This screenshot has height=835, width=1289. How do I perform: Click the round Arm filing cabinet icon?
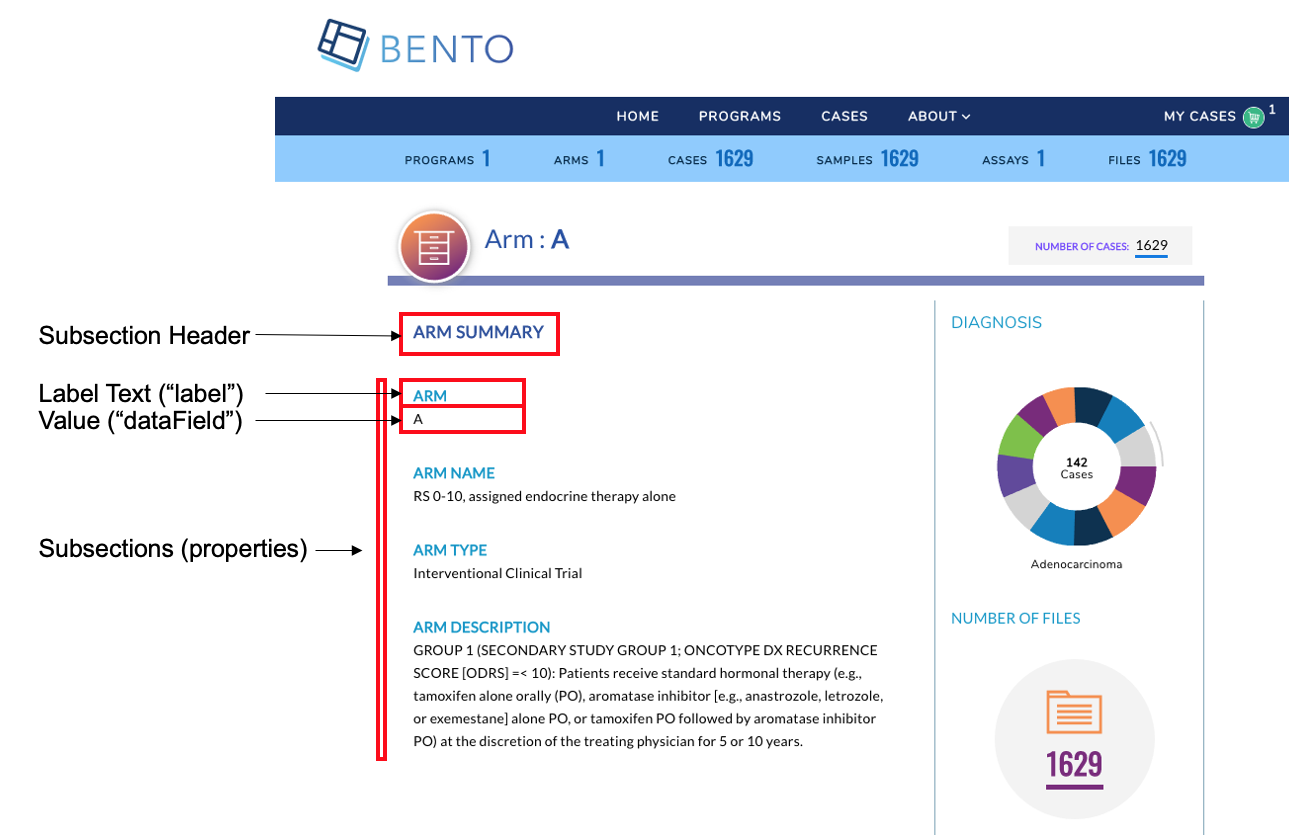[434, 246]
